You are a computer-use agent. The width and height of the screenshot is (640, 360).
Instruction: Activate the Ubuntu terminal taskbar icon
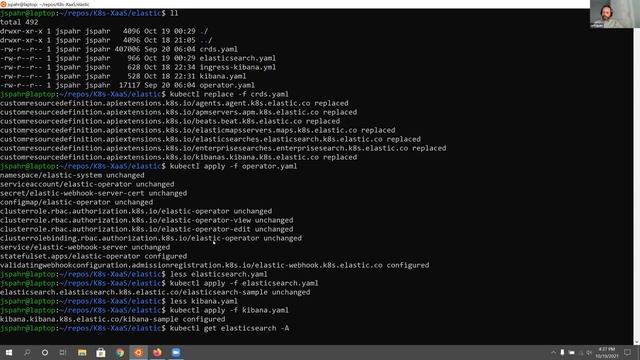[x=138, y=353]
